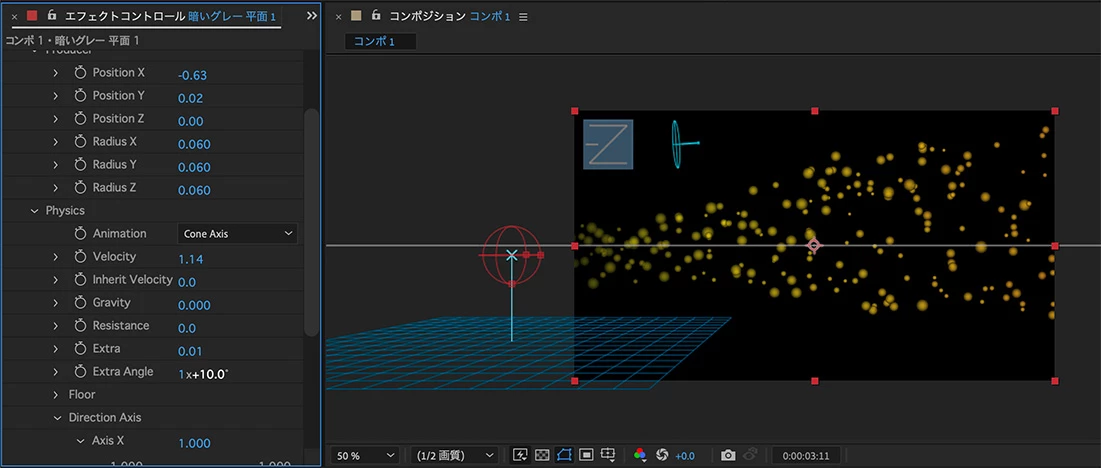Open the (1/2 画質) resolution dropdown
The image size is (1101, 468).
(454, 455)
